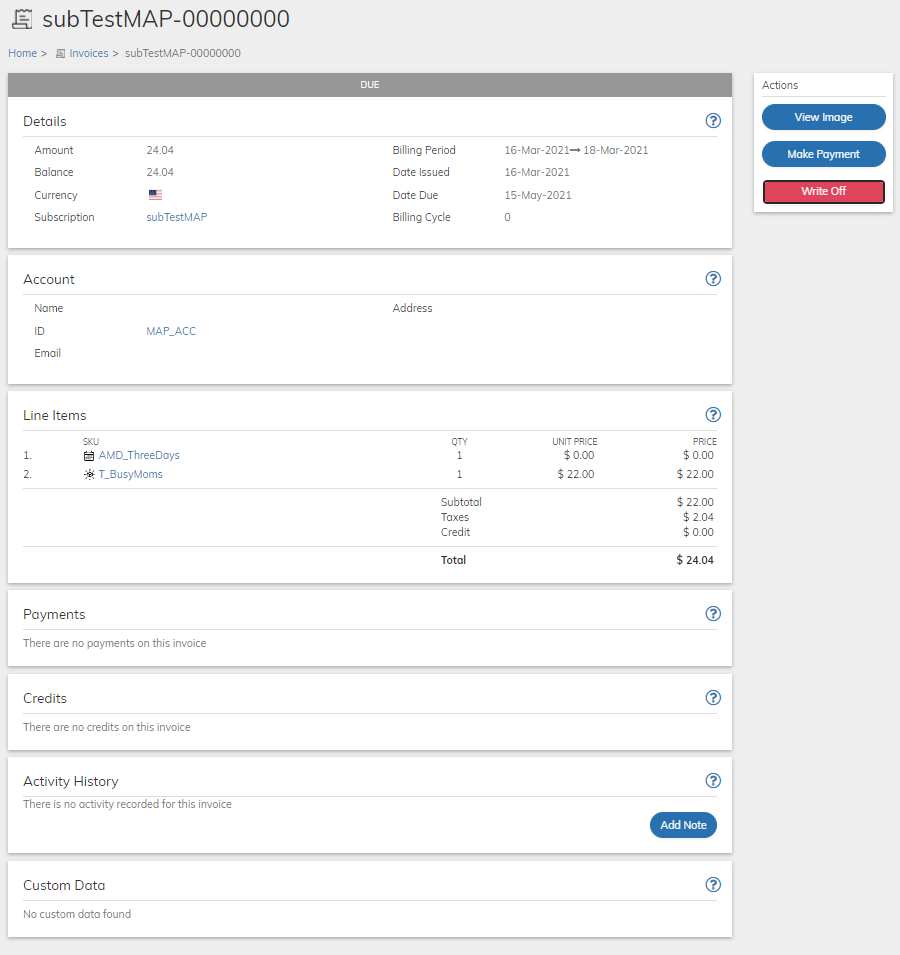Click the SKU column header
The height and width of the screenshot is (955, 900).
coord(91,442)
